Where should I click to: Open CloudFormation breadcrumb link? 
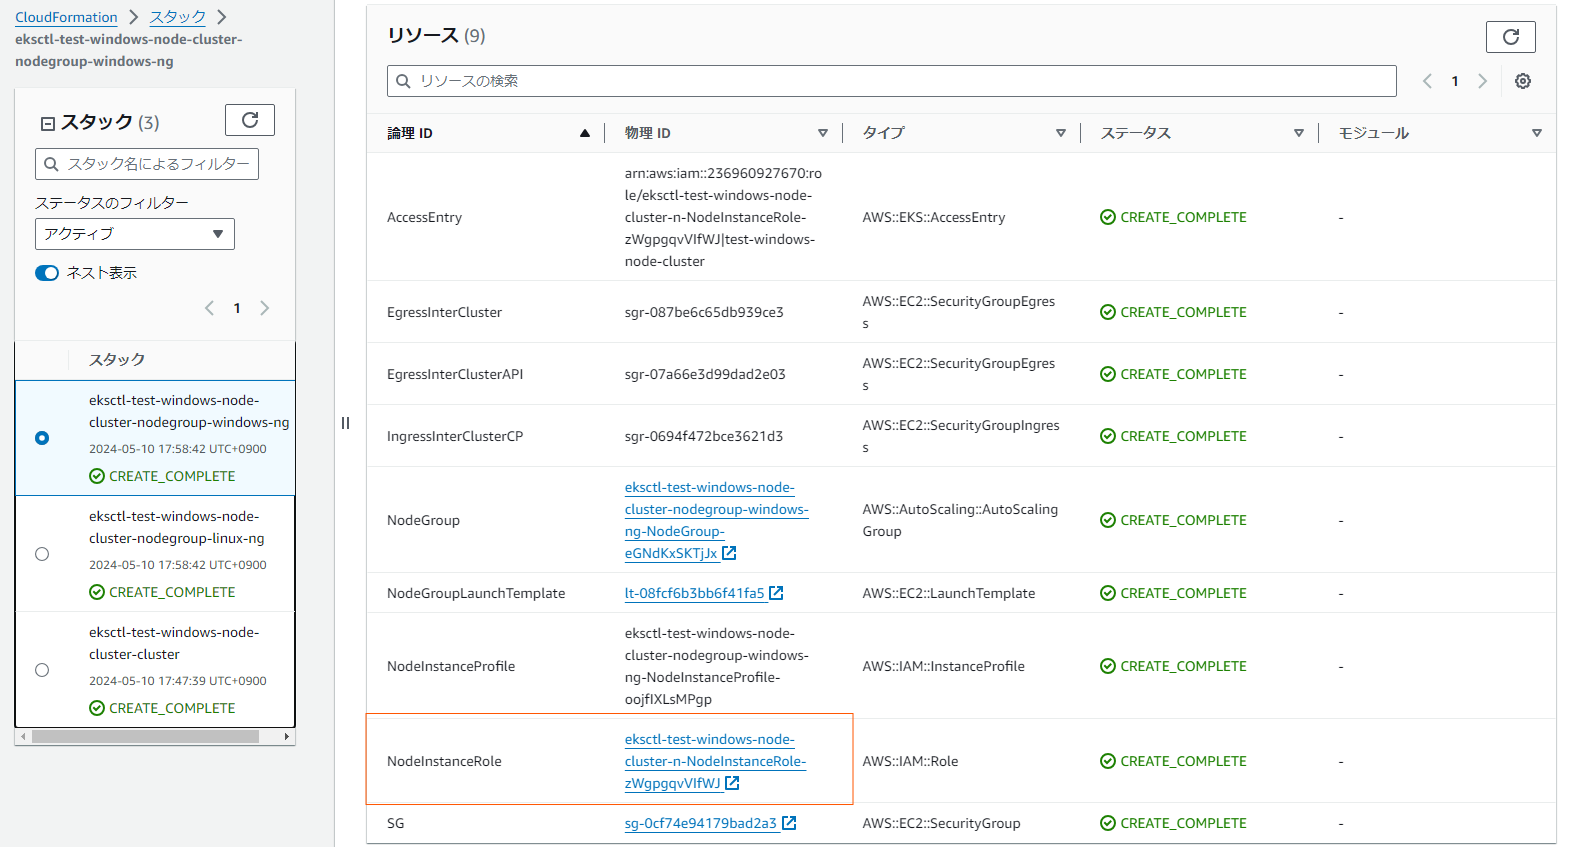[66, 17]
